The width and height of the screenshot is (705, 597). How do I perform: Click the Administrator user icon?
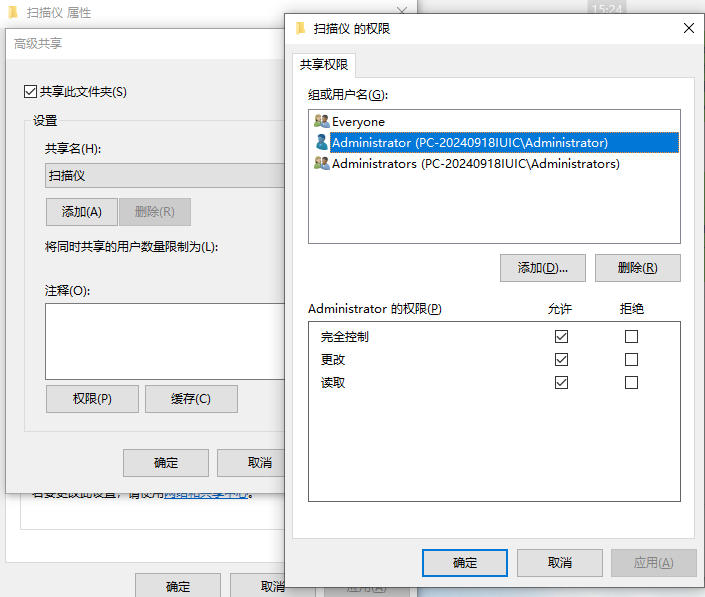coord(321,142)
